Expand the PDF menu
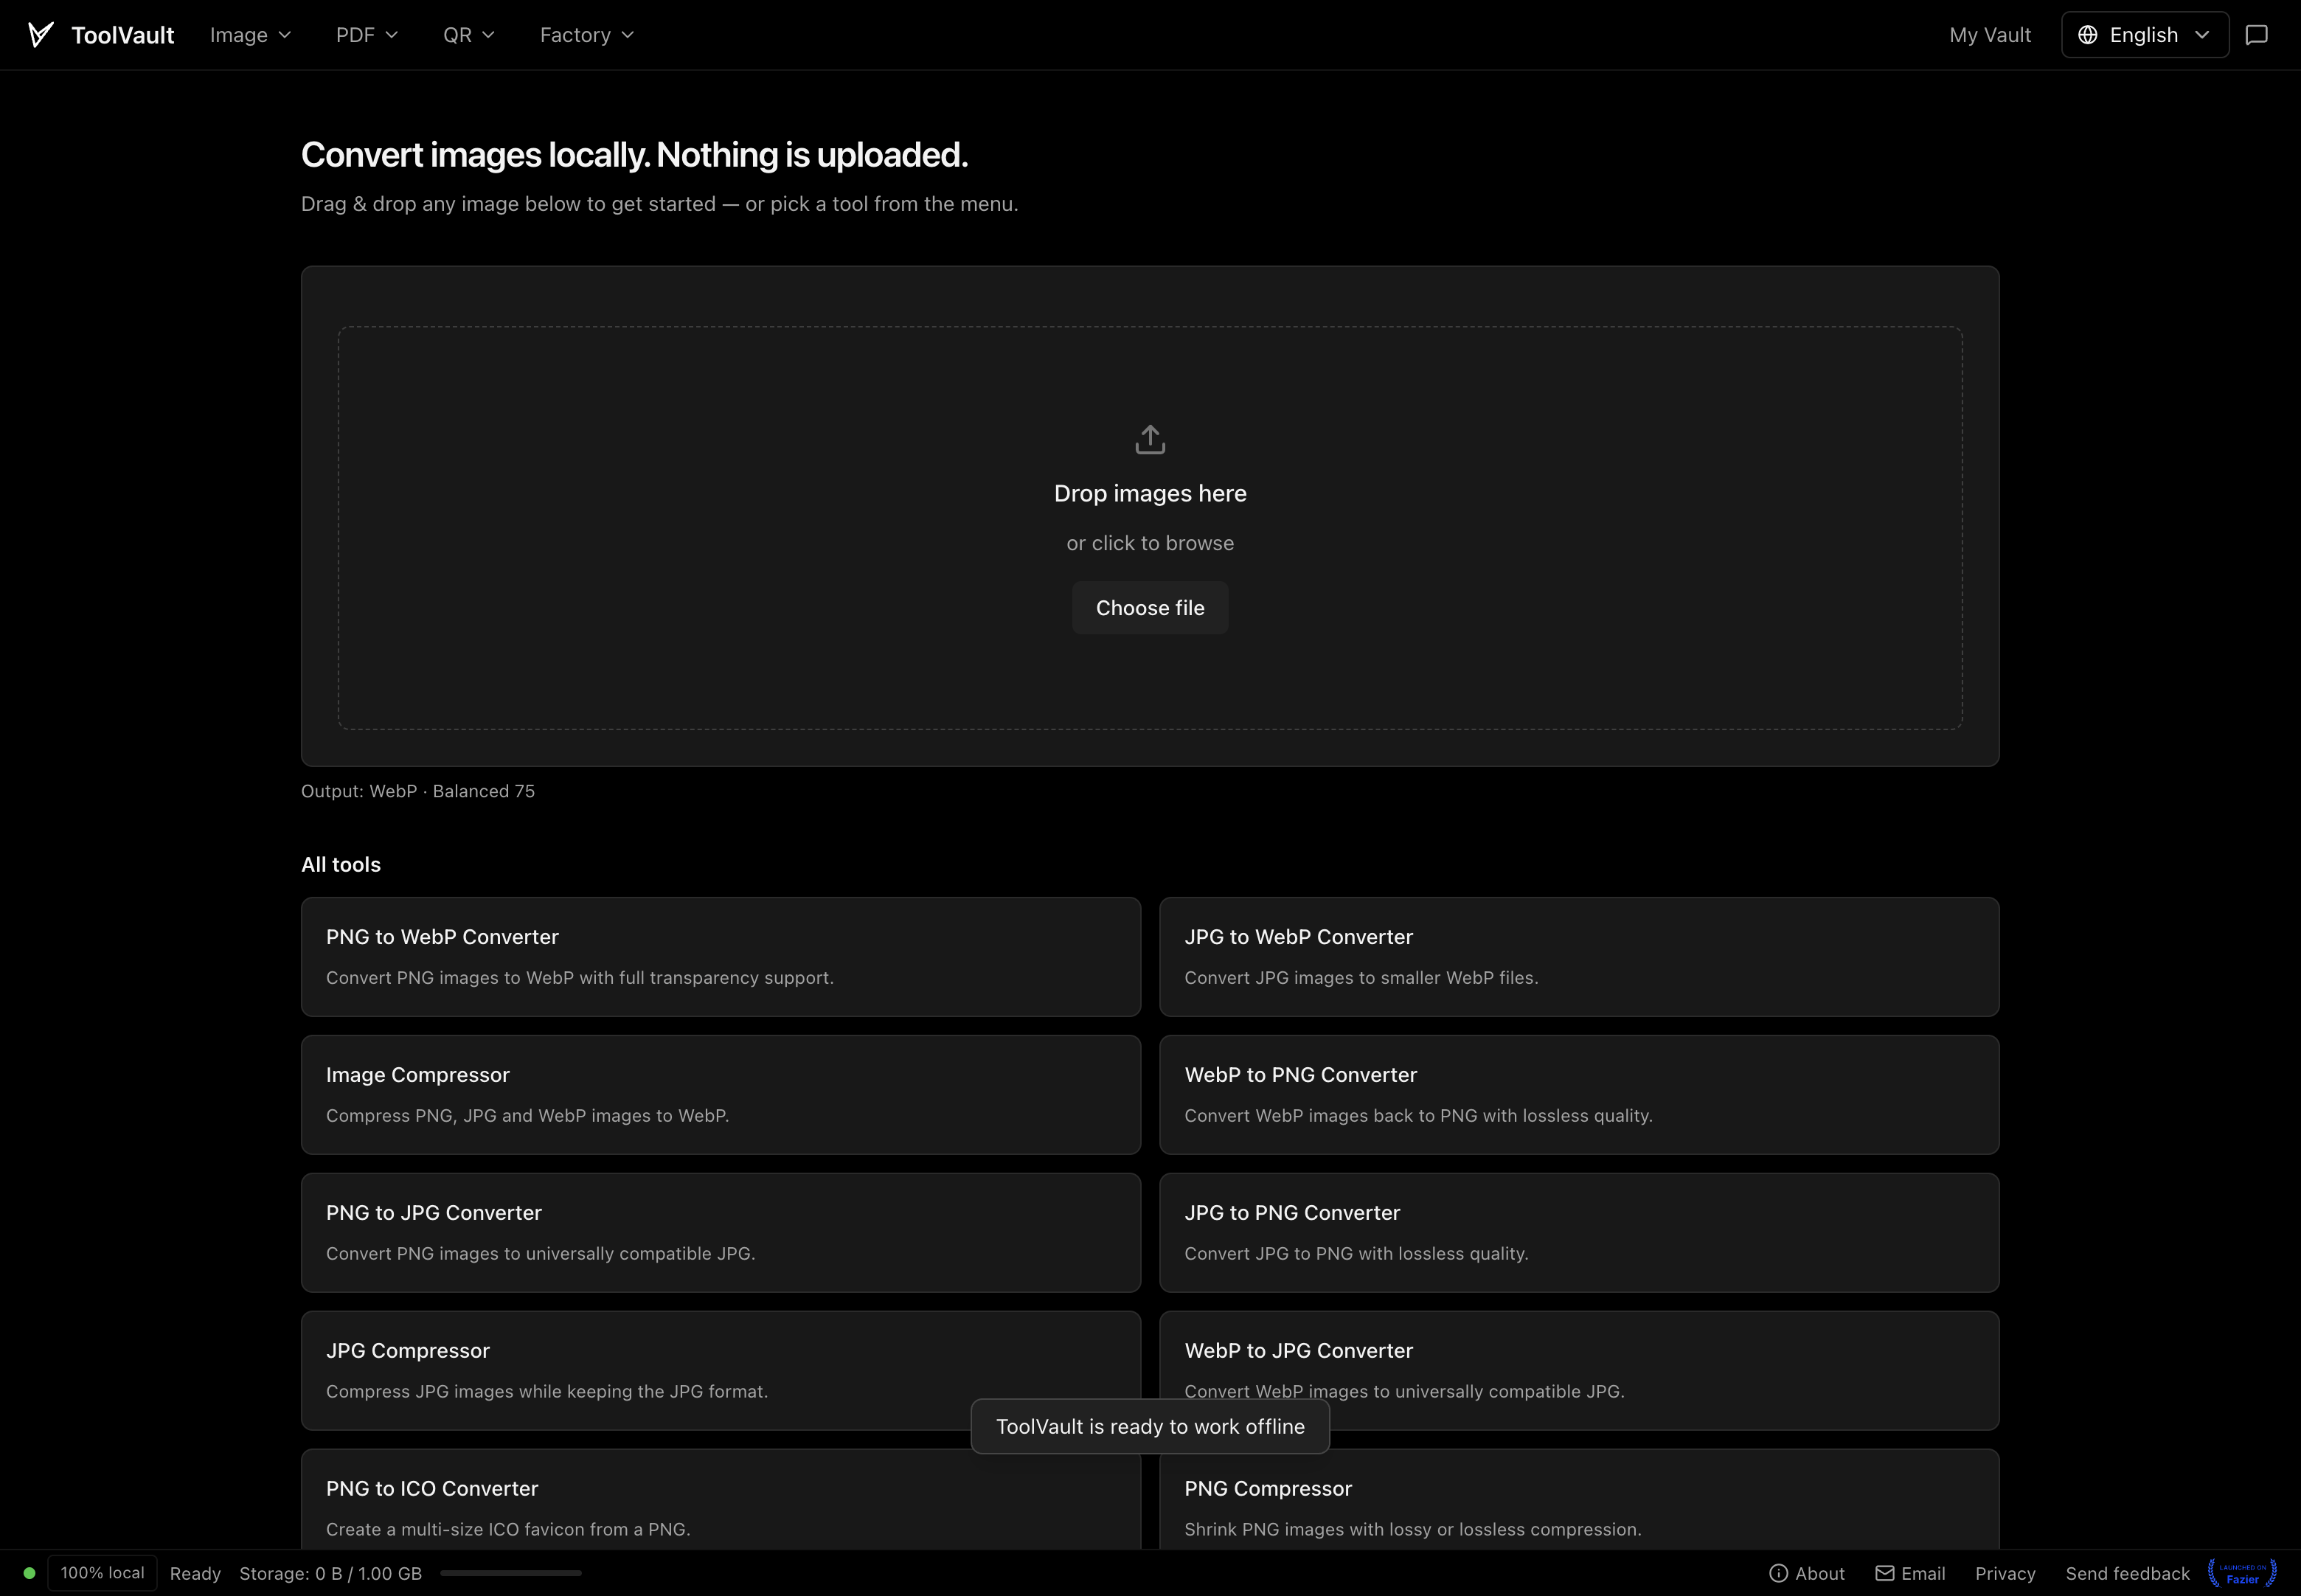Image resolution: width=2301 pixels, height=1596 pixels. click(x=367, y=35)
